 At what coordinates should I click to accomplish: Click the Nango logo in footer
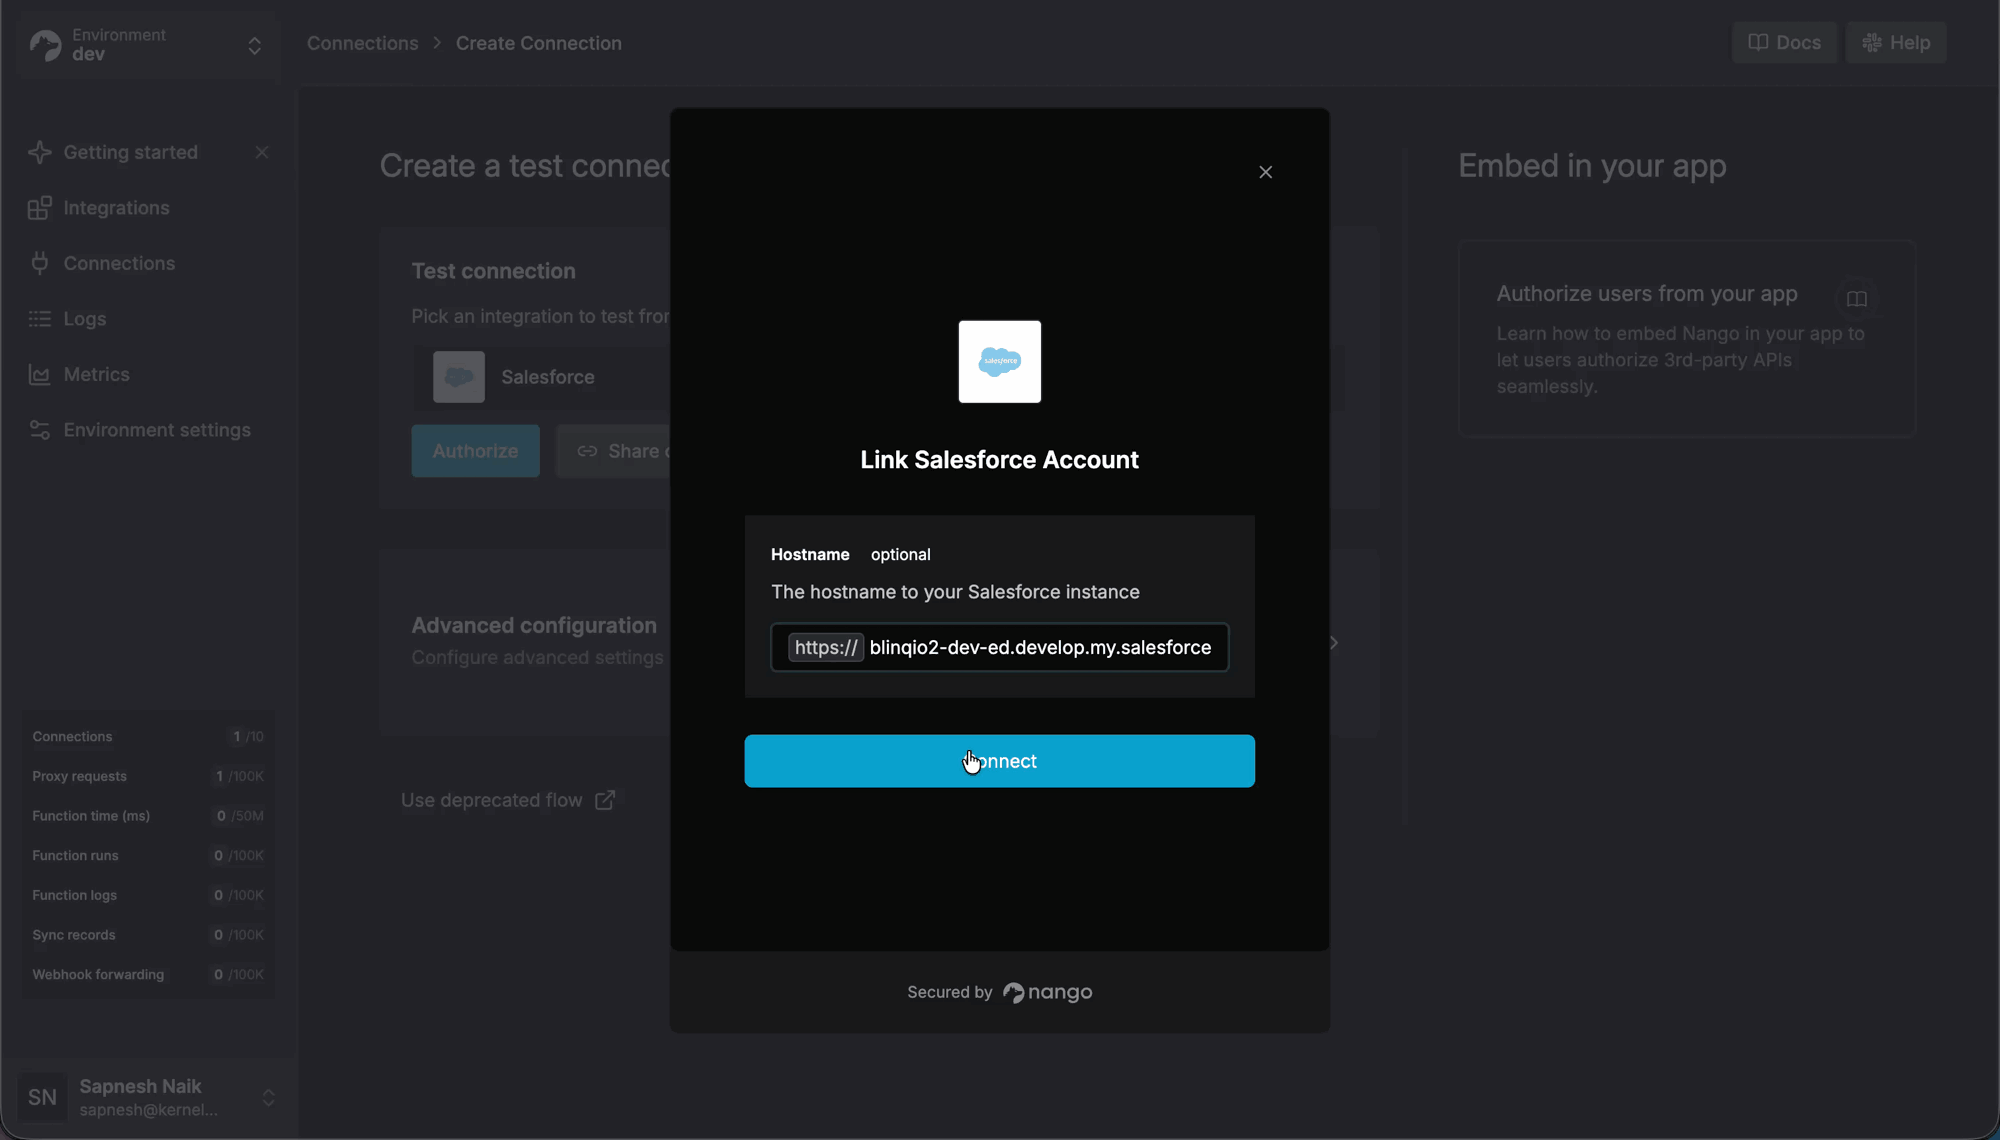[1047, 992]
